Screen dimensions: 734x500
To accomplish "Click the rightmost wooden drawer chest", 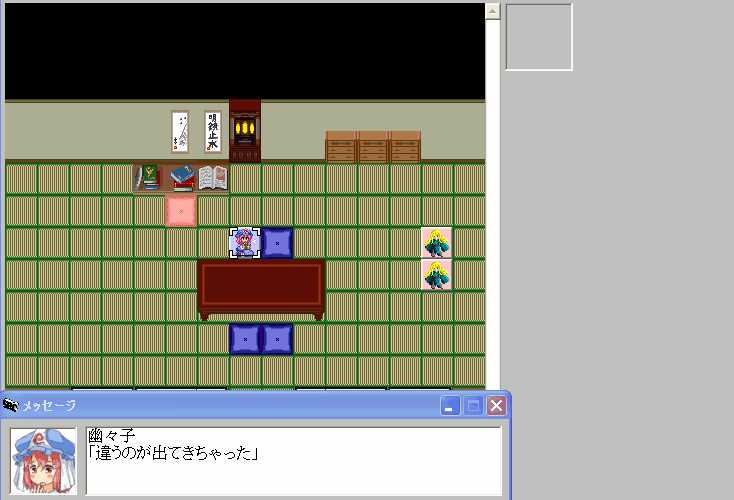I will coord(405,147).
